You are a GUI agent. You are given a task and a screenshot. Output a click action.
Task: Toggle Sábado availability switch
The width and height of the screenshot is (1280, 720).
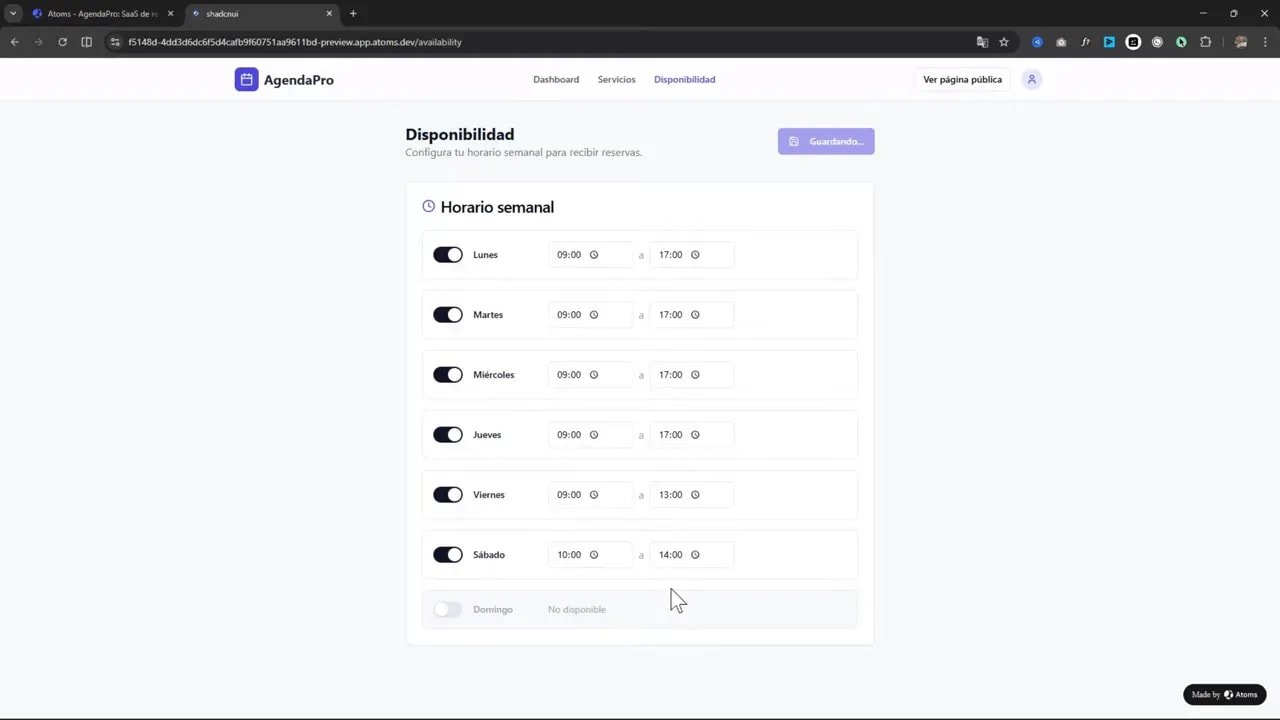(x=448, y=555)
